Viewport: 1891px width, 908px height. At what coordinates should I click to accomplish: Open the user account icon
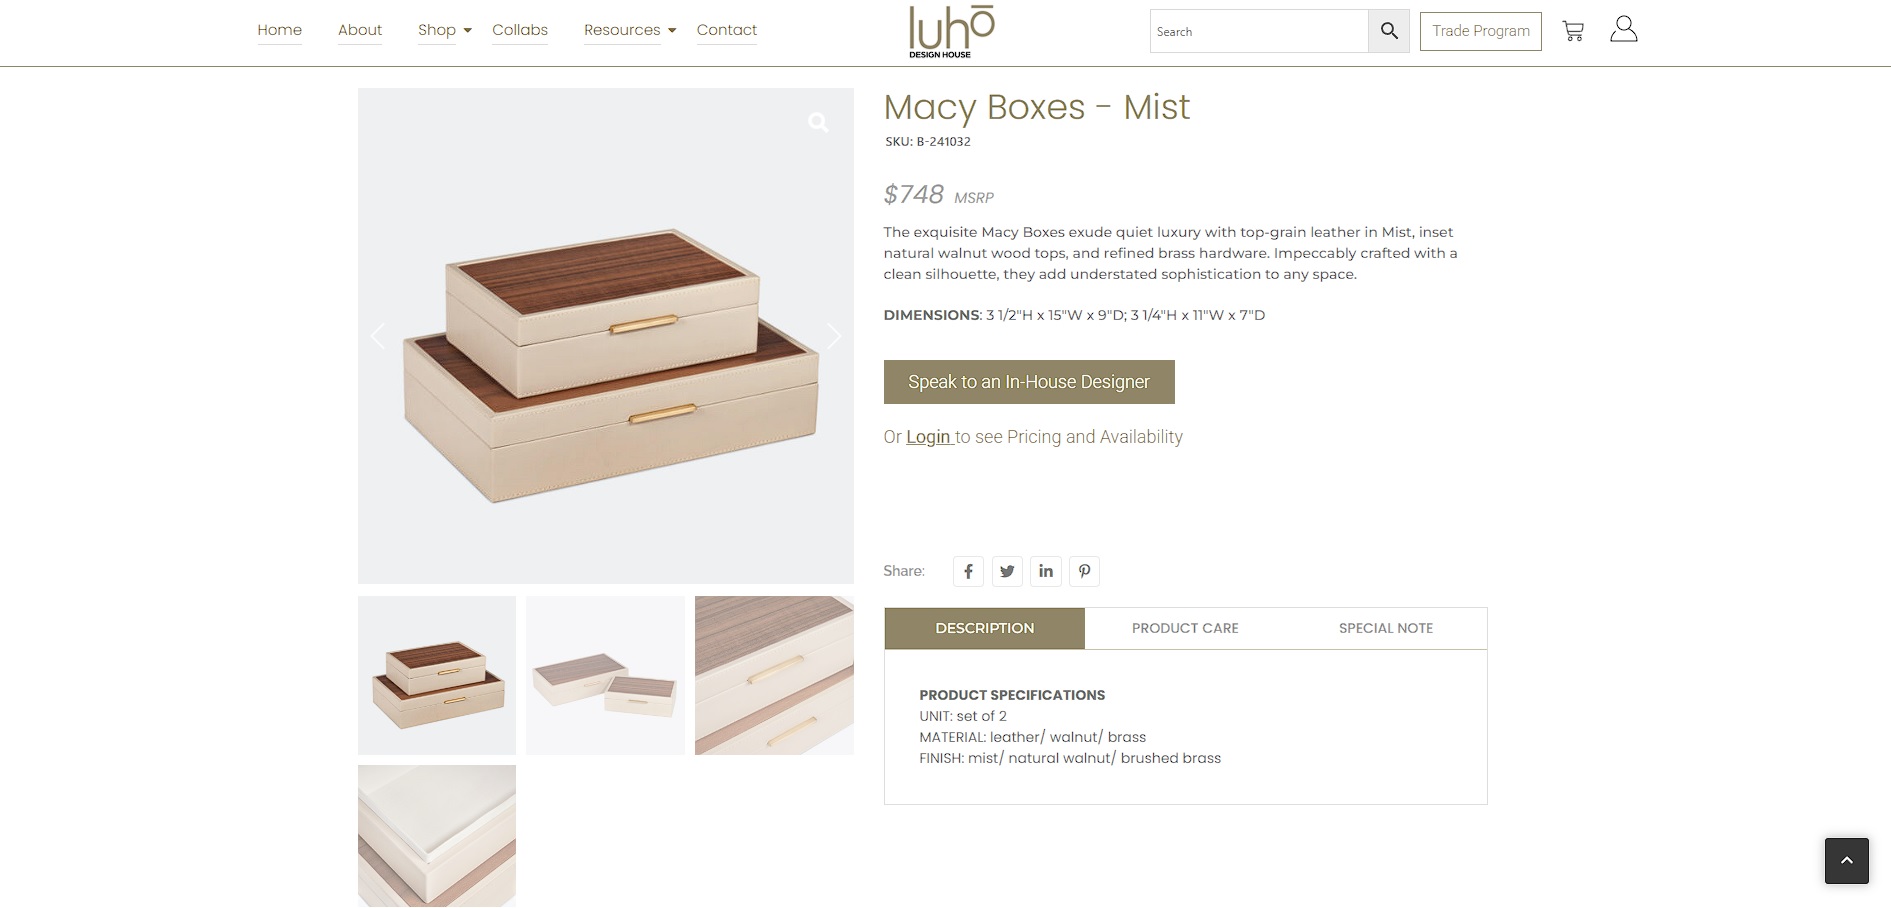1624,29
